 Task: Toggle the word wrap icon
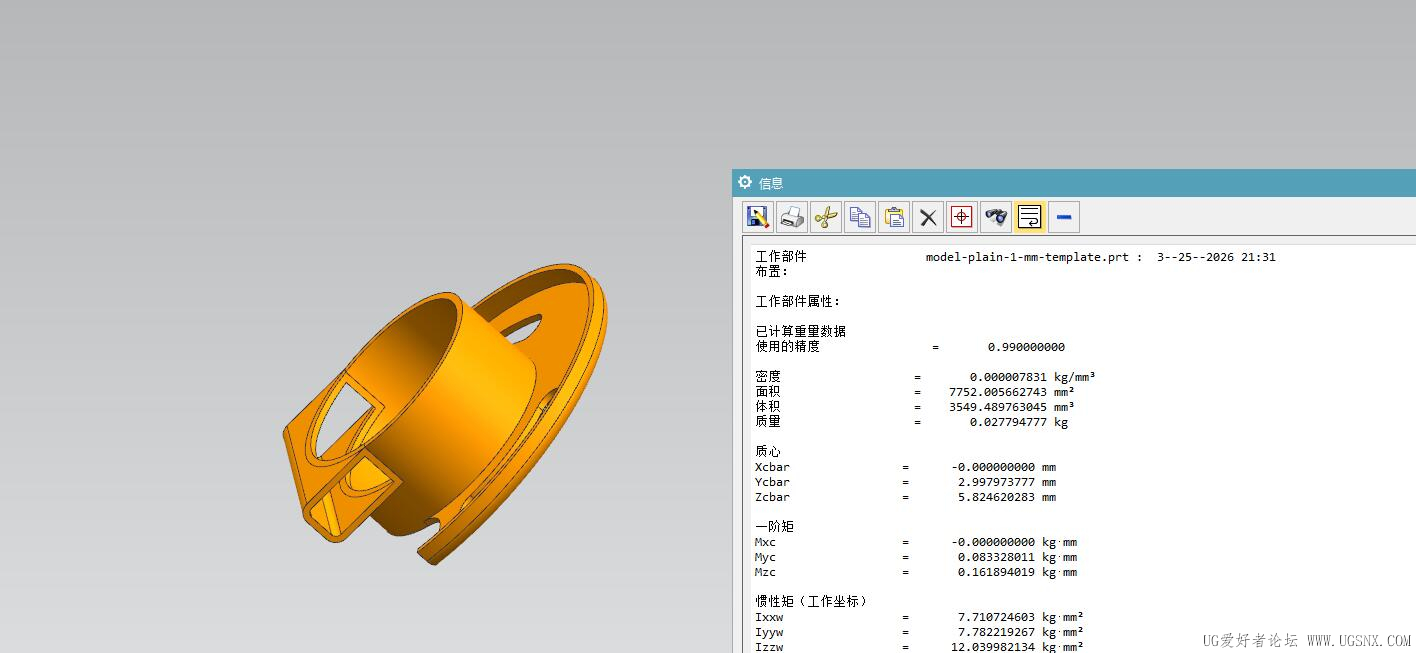1030,216
